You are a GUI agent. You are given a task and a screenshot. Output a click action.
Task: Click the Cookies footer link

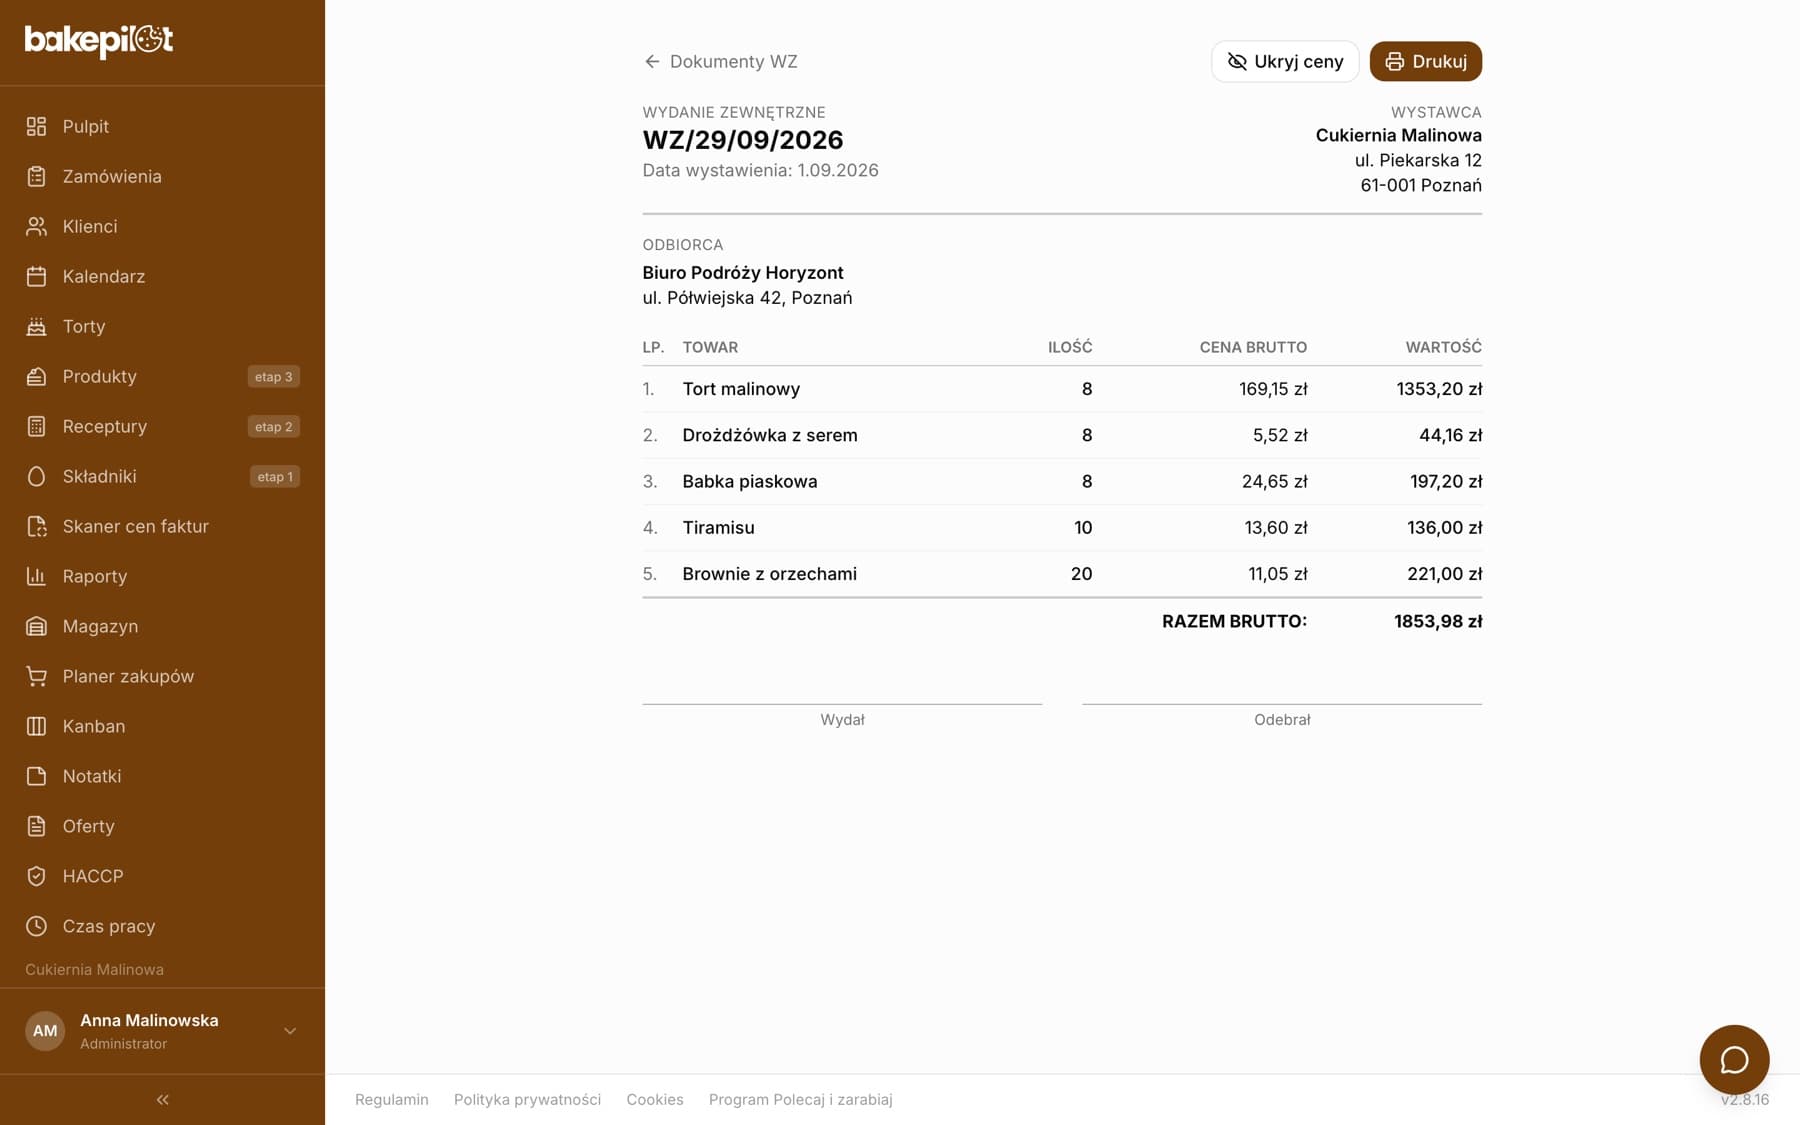point(655,1099)
